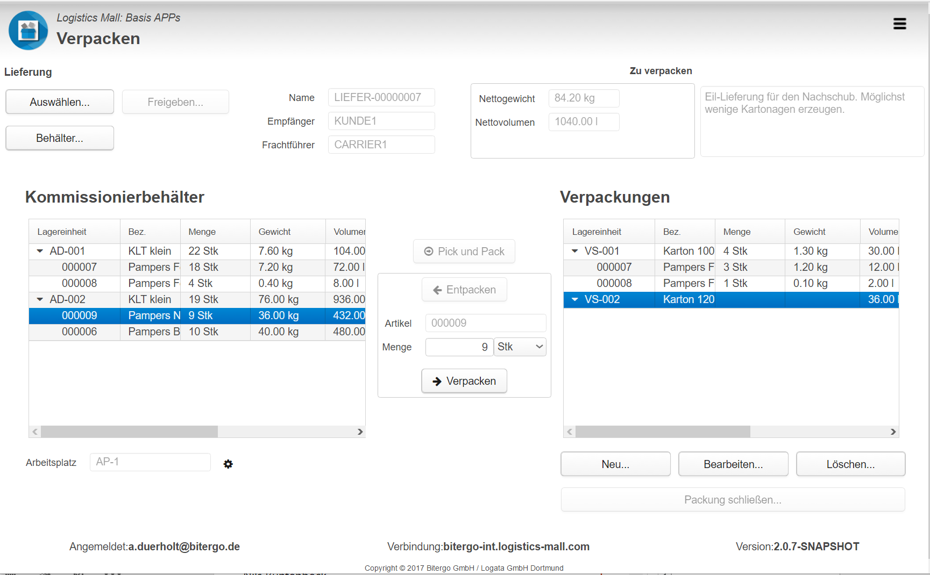Collapse the VS-001 tree node
Image resolution: width=930 pixels, height=575 pixels.
pyautogui.click(x=575, y=251)
